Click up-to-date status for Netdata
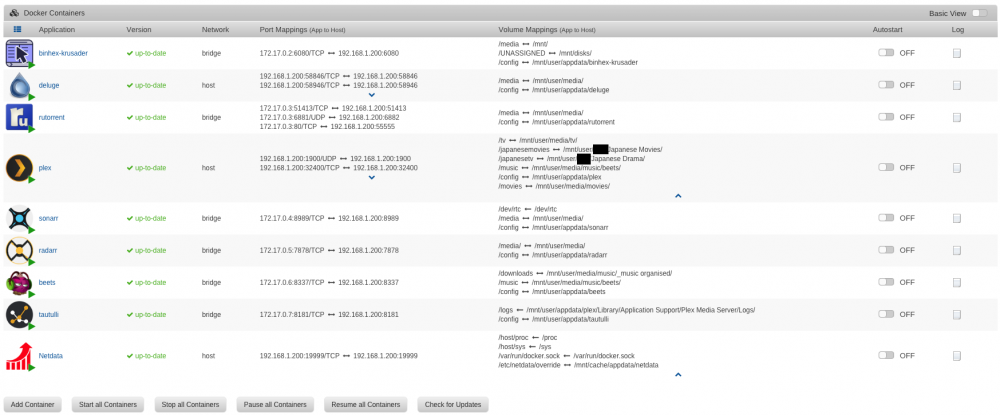1000x415 pixels. [x=146, y=356]
